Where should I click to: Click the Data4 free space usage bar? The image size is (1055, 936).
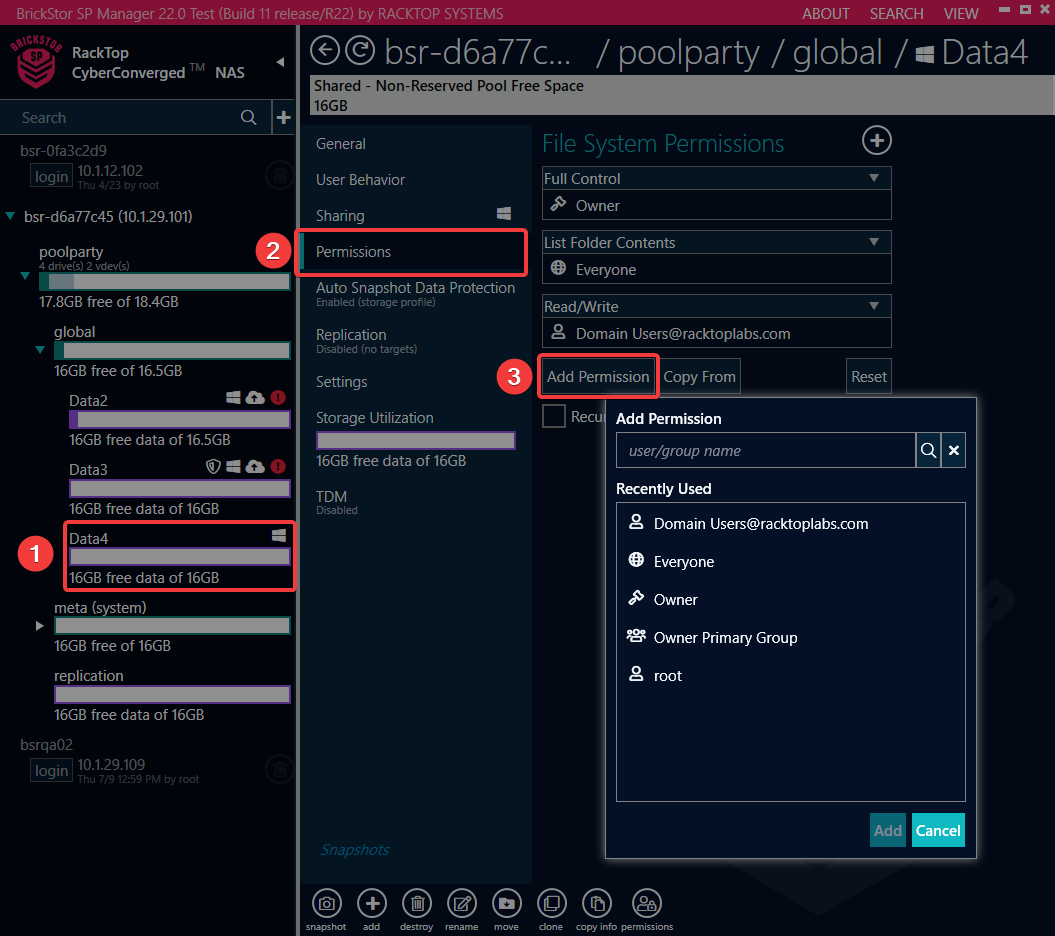(179, 557)
